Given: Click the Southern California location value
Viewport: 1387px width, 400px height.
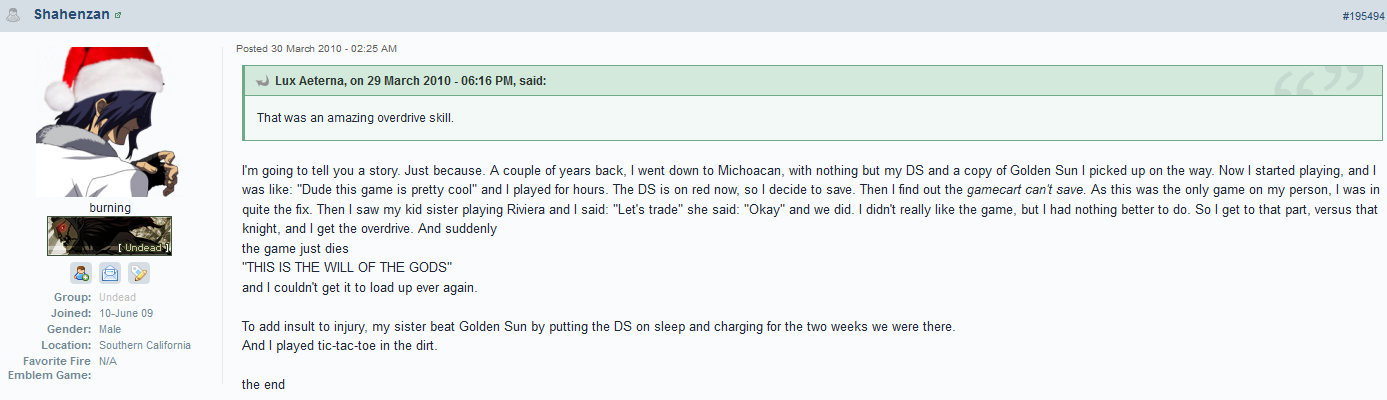Looking at the screenshot, I should click(145, 346).
